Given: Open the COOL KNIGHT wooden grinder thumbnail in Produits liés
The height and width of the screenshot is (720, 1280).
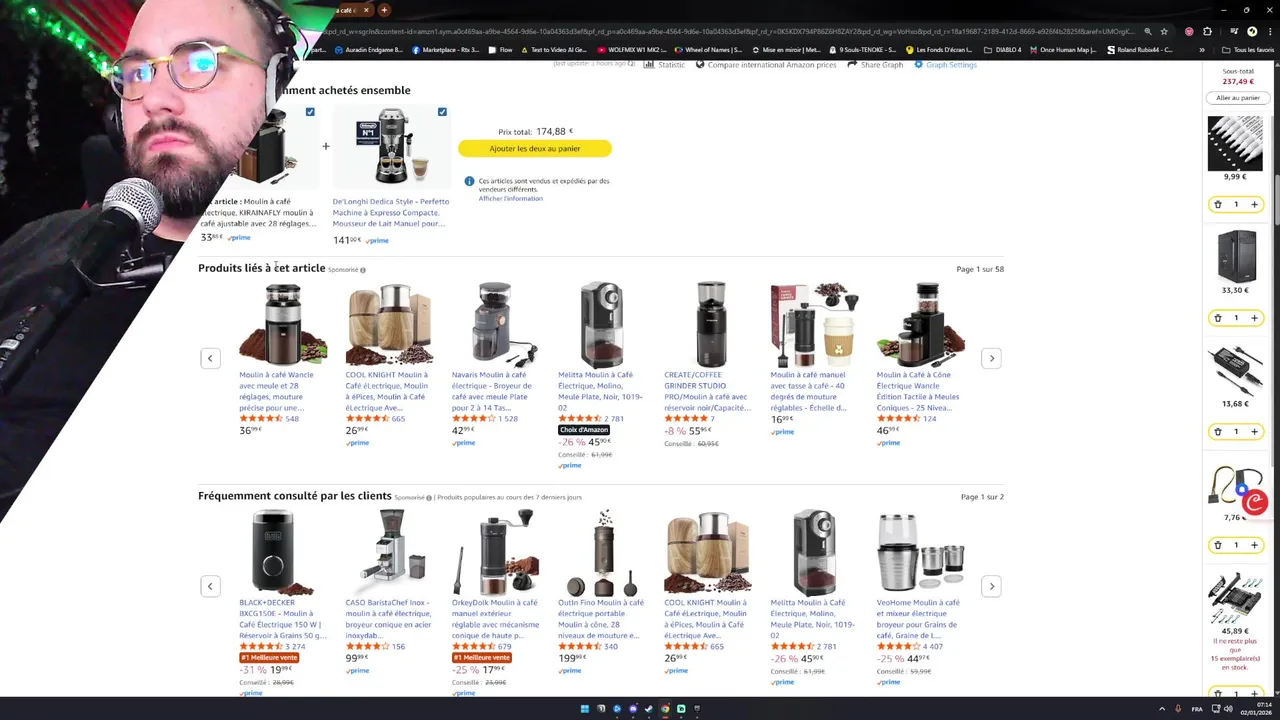Looking at the screenshot, I should click(389, 324).
